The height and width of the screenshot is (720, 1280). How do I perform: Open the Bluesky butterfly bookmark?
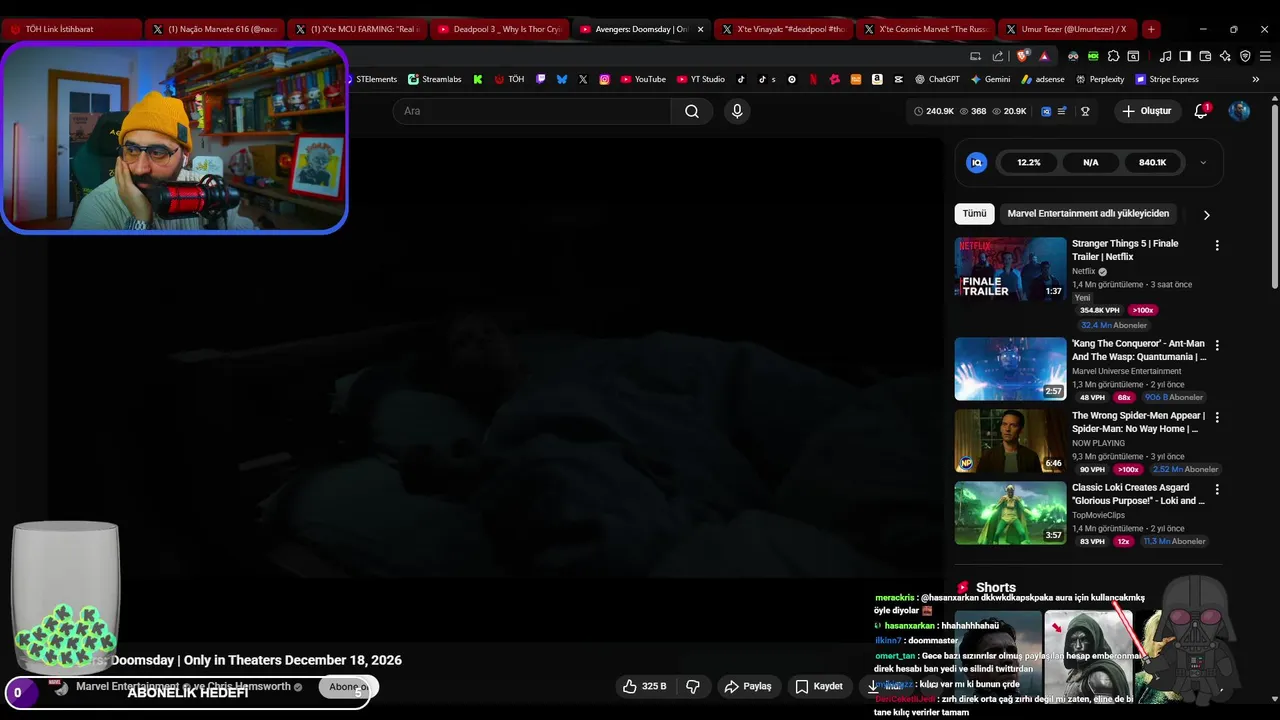point(561,79)
